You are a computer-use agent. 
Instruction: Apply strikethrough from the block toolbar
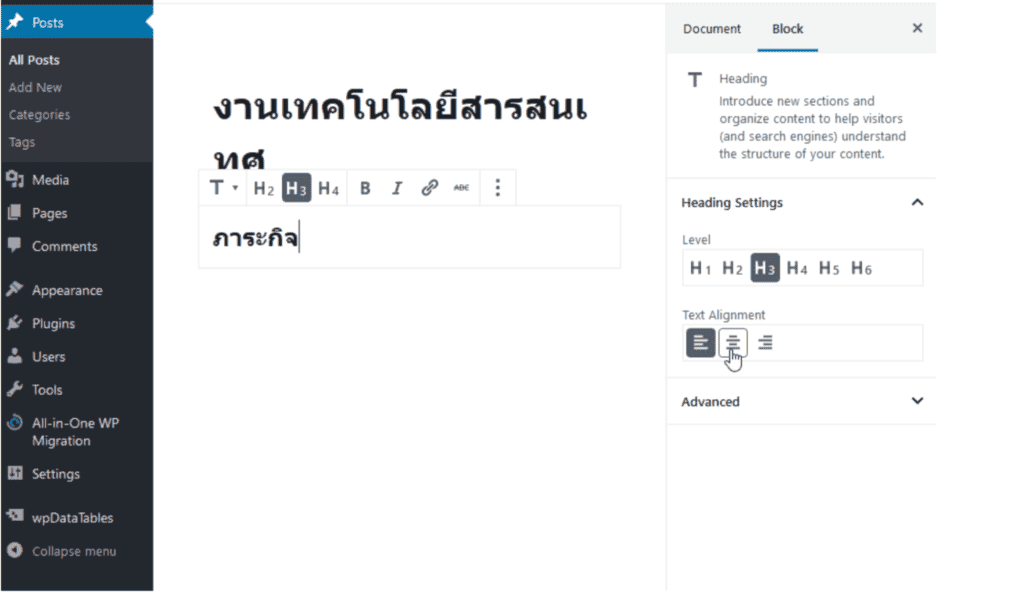point(462,187)
